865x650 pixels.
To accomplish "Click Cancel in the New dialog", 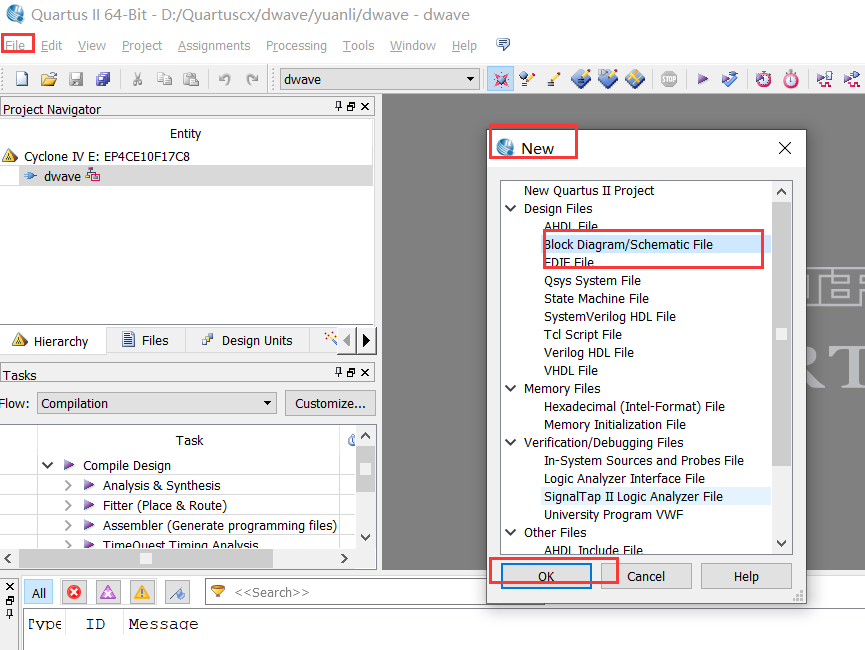I will click(x=646, y=576).
